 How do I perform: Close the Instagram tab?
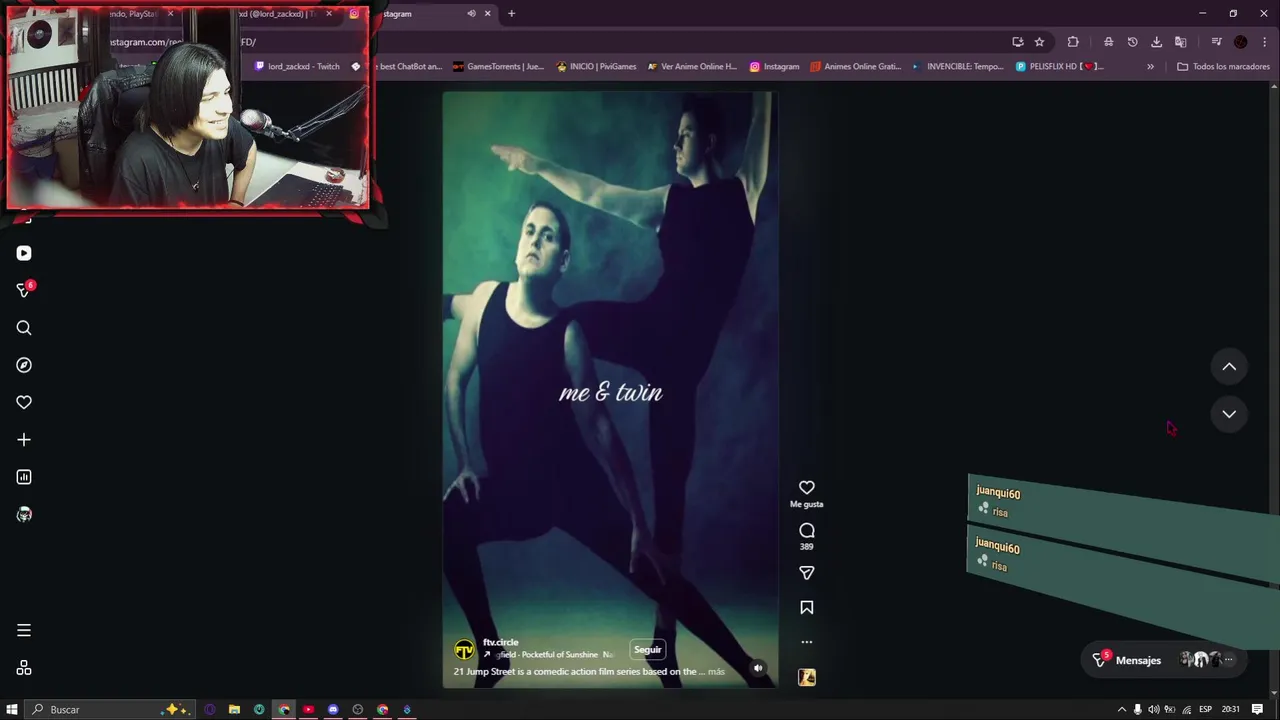click(x=488, y=14)
